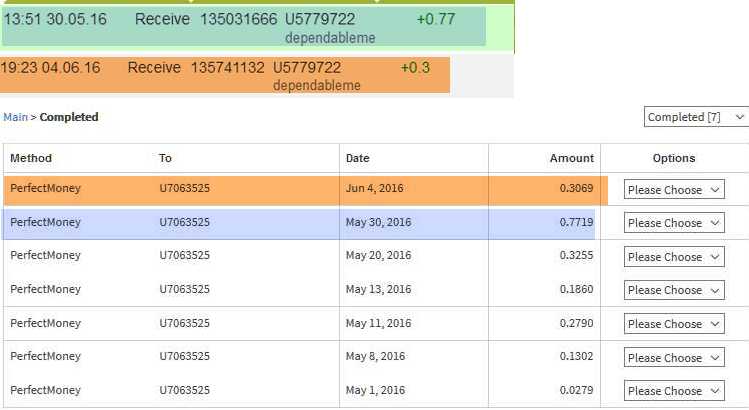Select the amount 0.3069 cell
The image size is (749, 410).
click(576, 188)
